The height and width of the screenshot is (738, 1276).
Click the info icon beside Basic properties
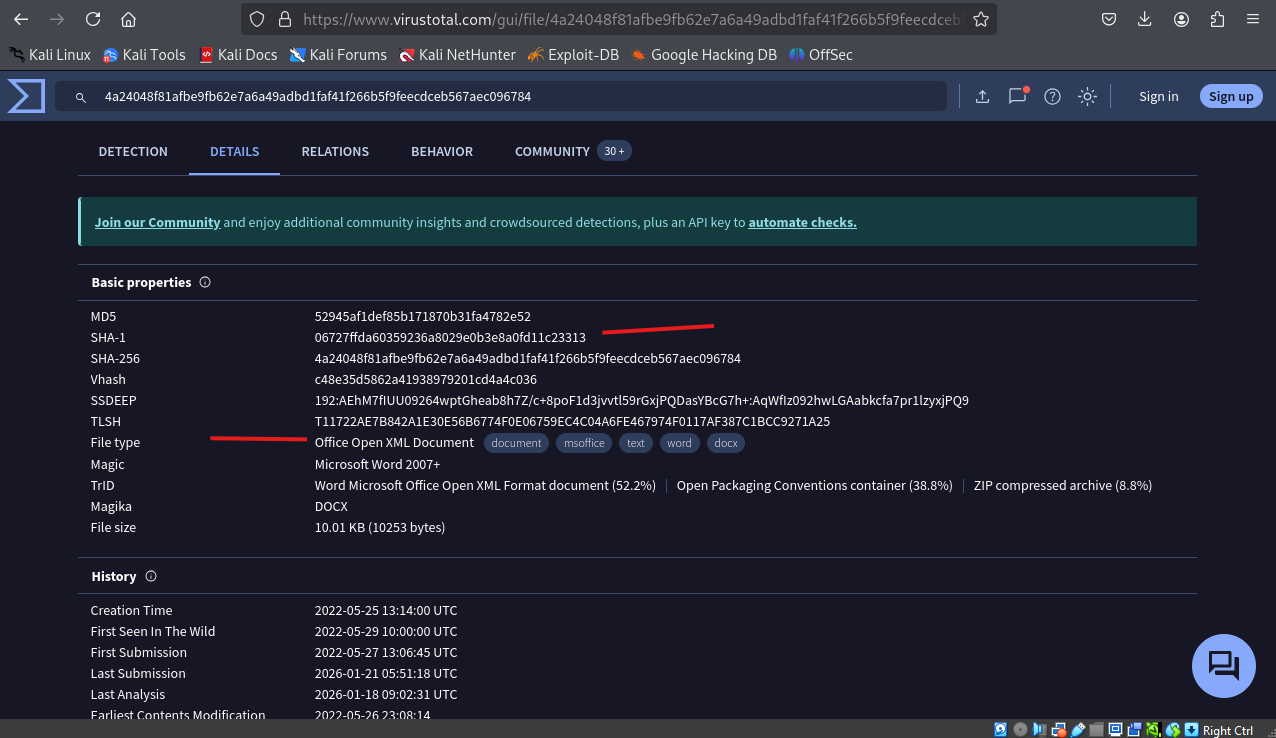(205, 282)
